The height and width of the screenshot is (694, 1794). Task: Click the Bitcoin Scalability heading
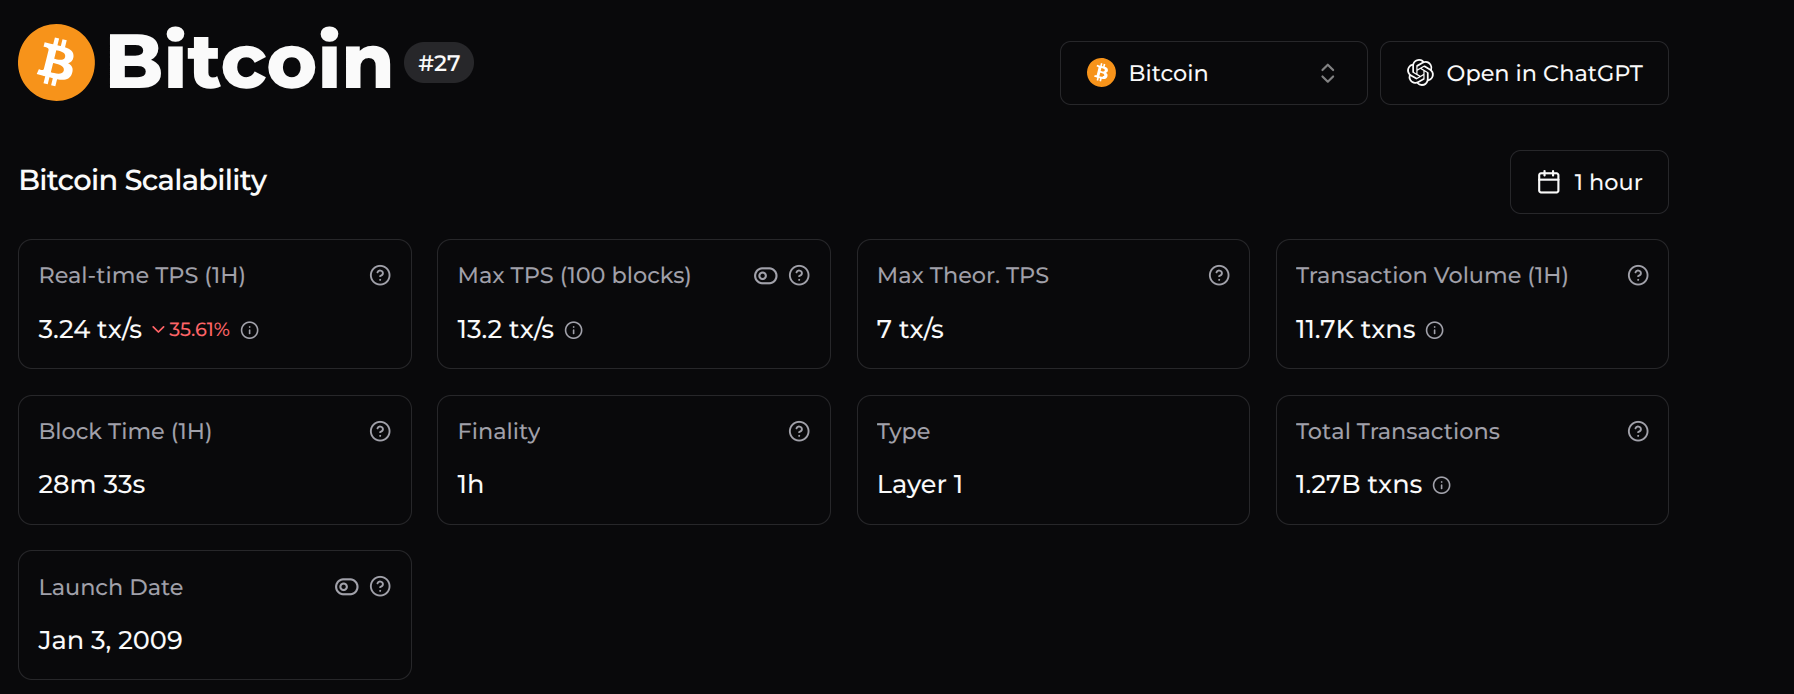click(x=142, y=180)
